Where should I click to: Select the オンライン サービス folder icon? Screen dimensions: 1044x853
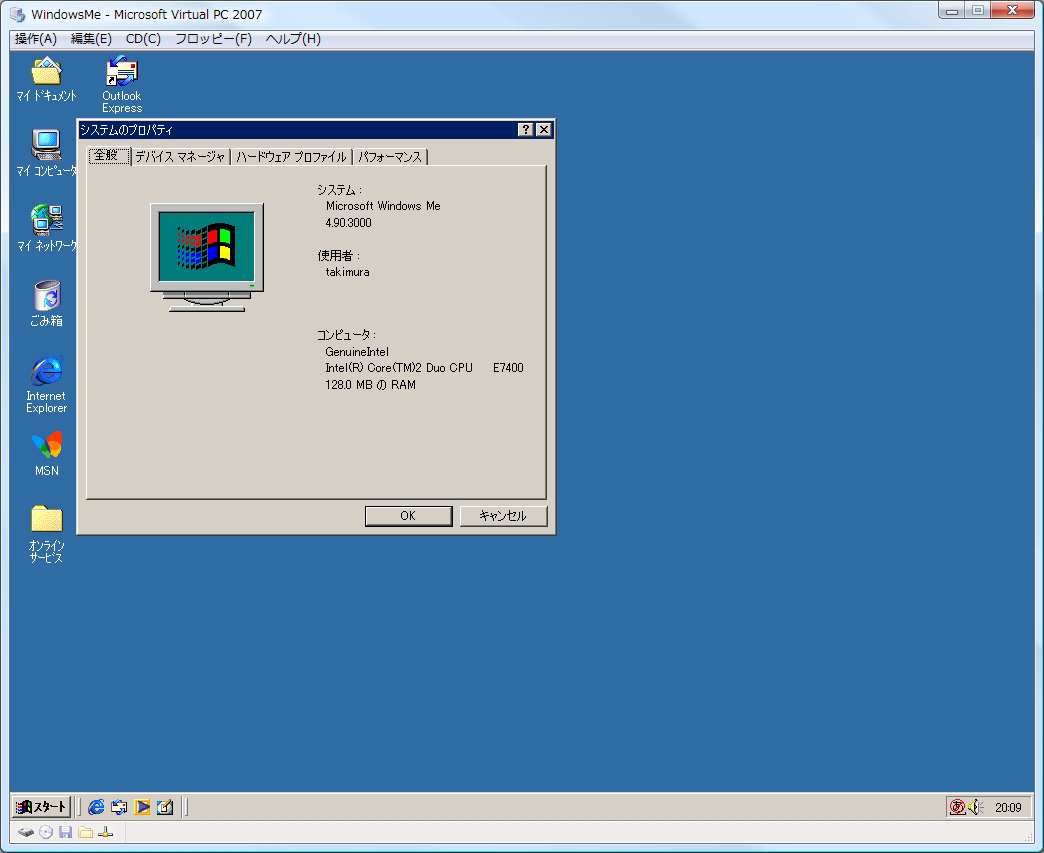click(47, 534)
